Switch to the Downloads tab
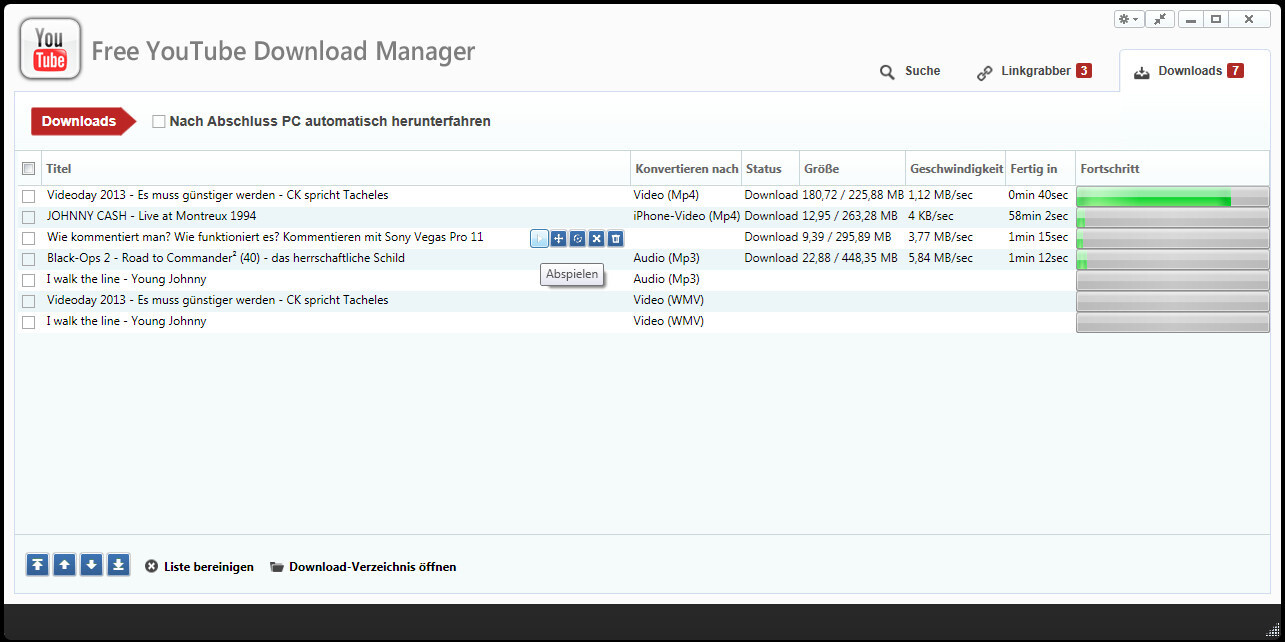 [1188, 71]
